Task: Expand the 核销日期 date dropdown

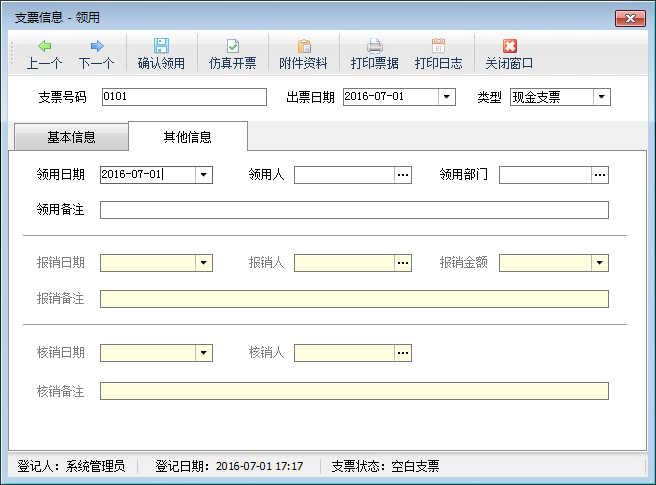Action: pyautogui.click(x=204, y=353)
